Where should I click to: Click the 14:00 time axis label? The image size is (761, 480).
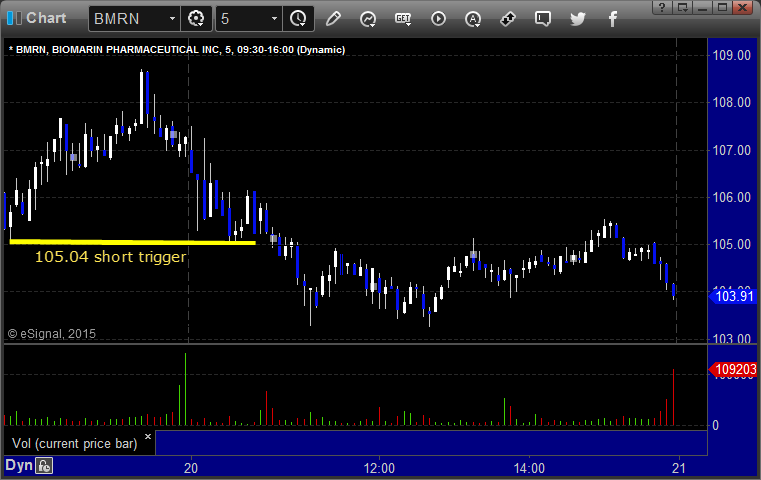point(529,468)
